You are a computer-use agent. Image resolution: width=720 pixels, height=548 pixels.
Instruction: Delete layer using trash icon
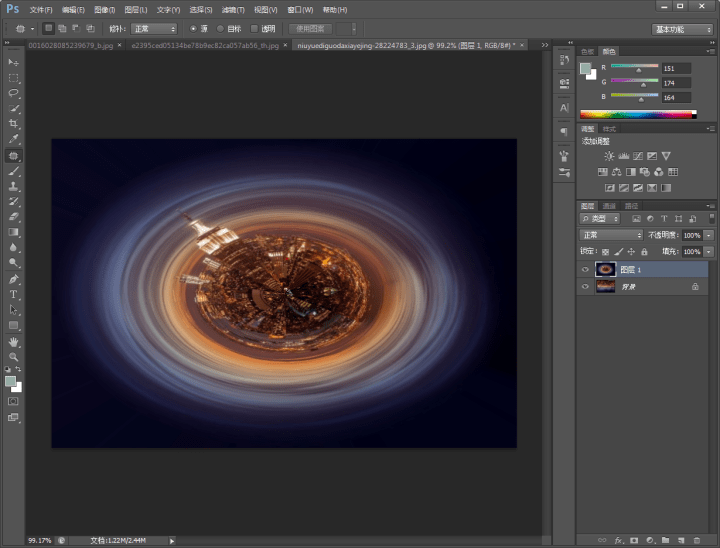point(697,540)
